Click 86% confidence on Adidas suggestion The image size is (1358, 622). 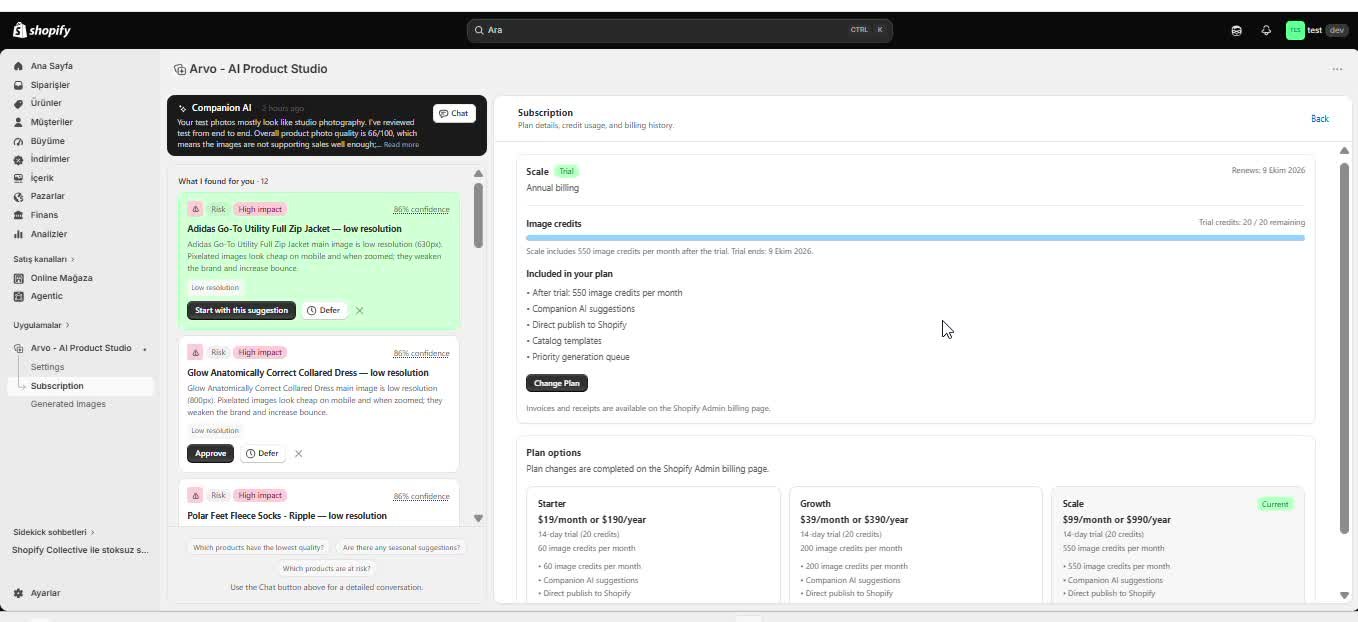421,210
